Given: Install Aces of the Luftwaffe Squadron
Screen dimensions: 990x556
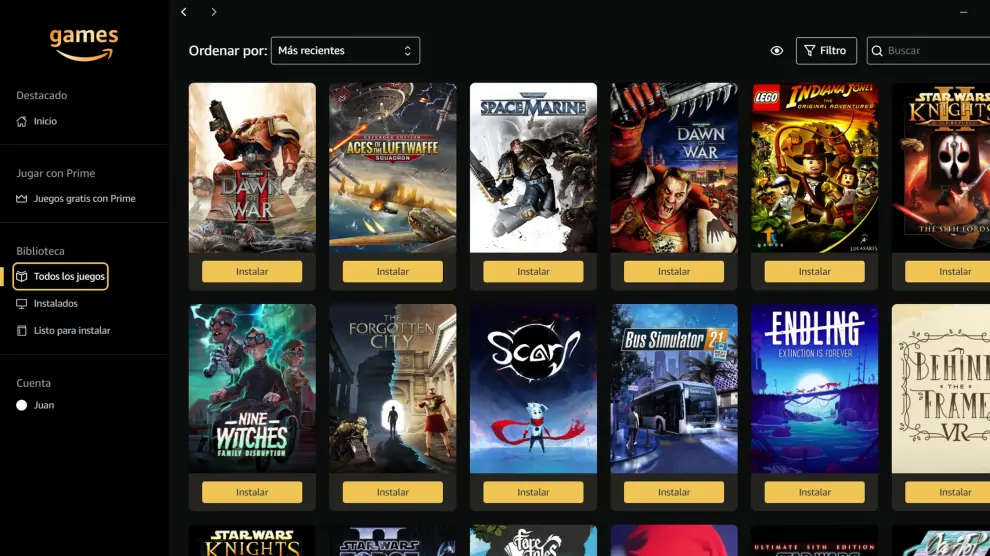Looking at the screenshot, I should coord(392,271).
